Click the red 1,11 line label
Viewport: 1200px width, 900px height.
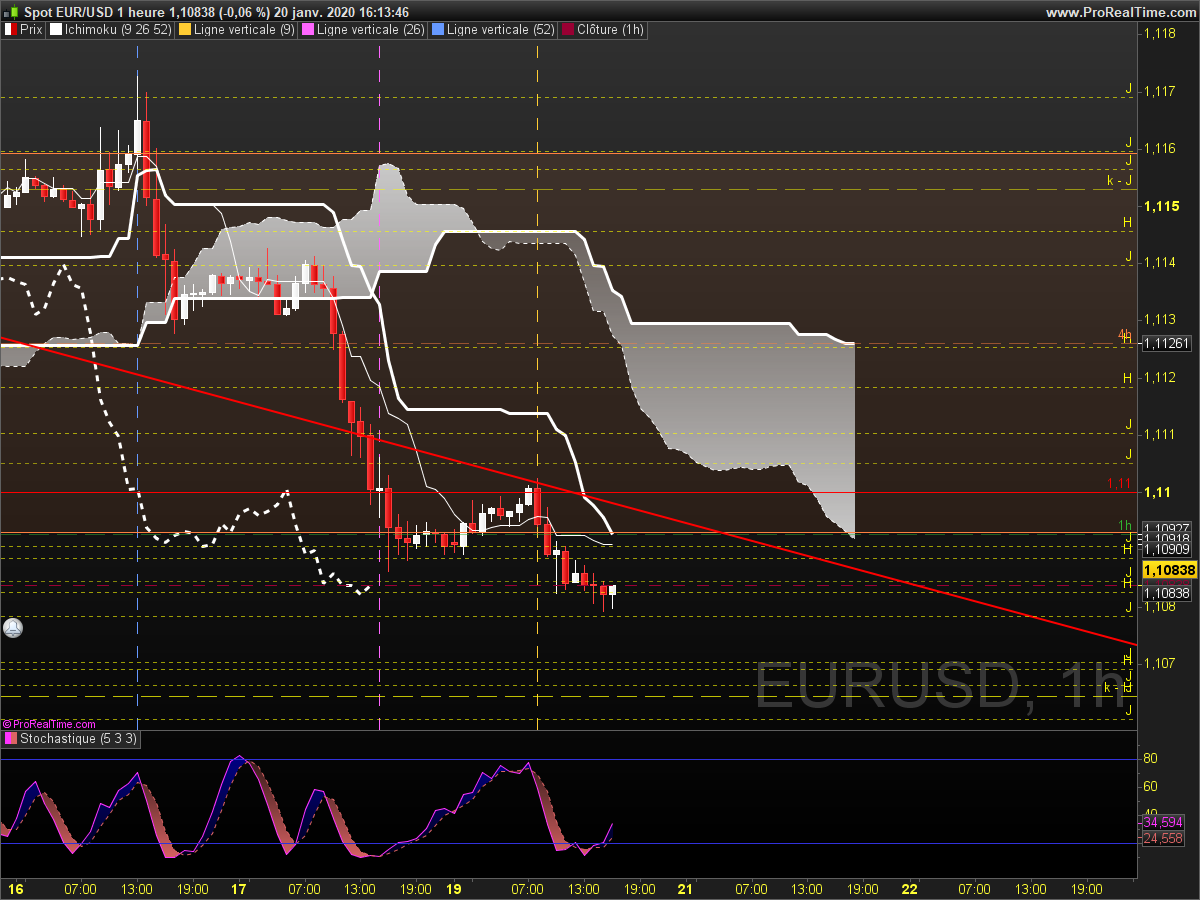pyautogui.click(x=1119, y=484)
